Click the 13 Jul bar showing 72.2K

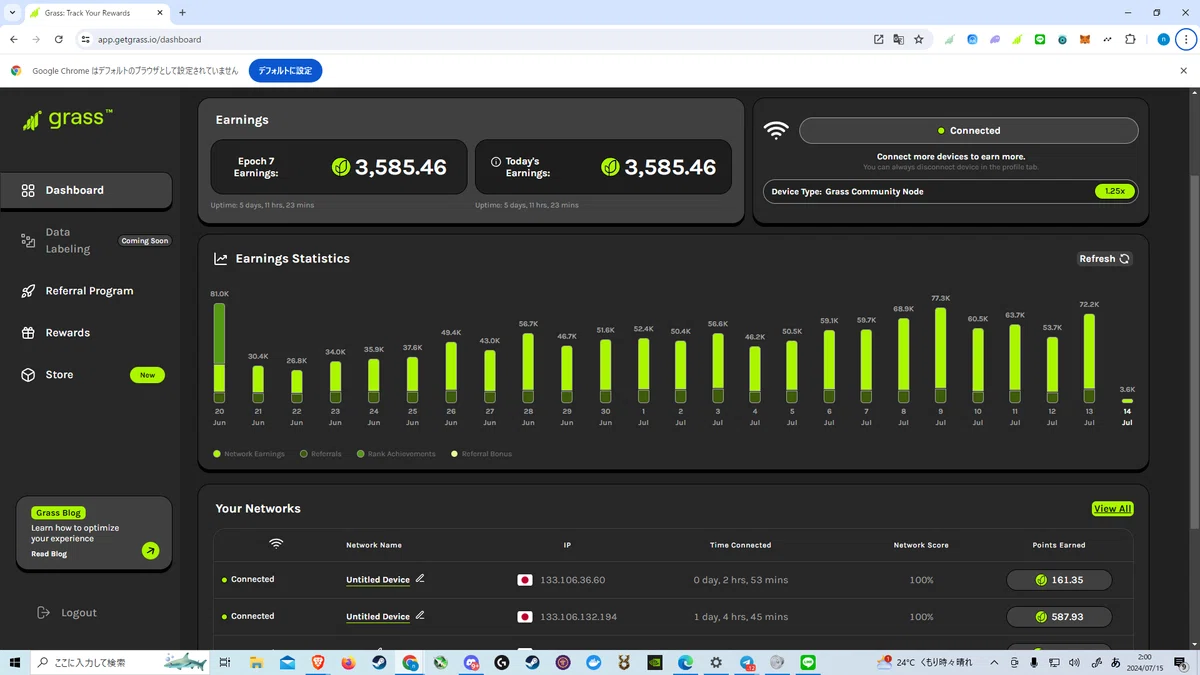pyautogui.click(x=1089, y=358)
